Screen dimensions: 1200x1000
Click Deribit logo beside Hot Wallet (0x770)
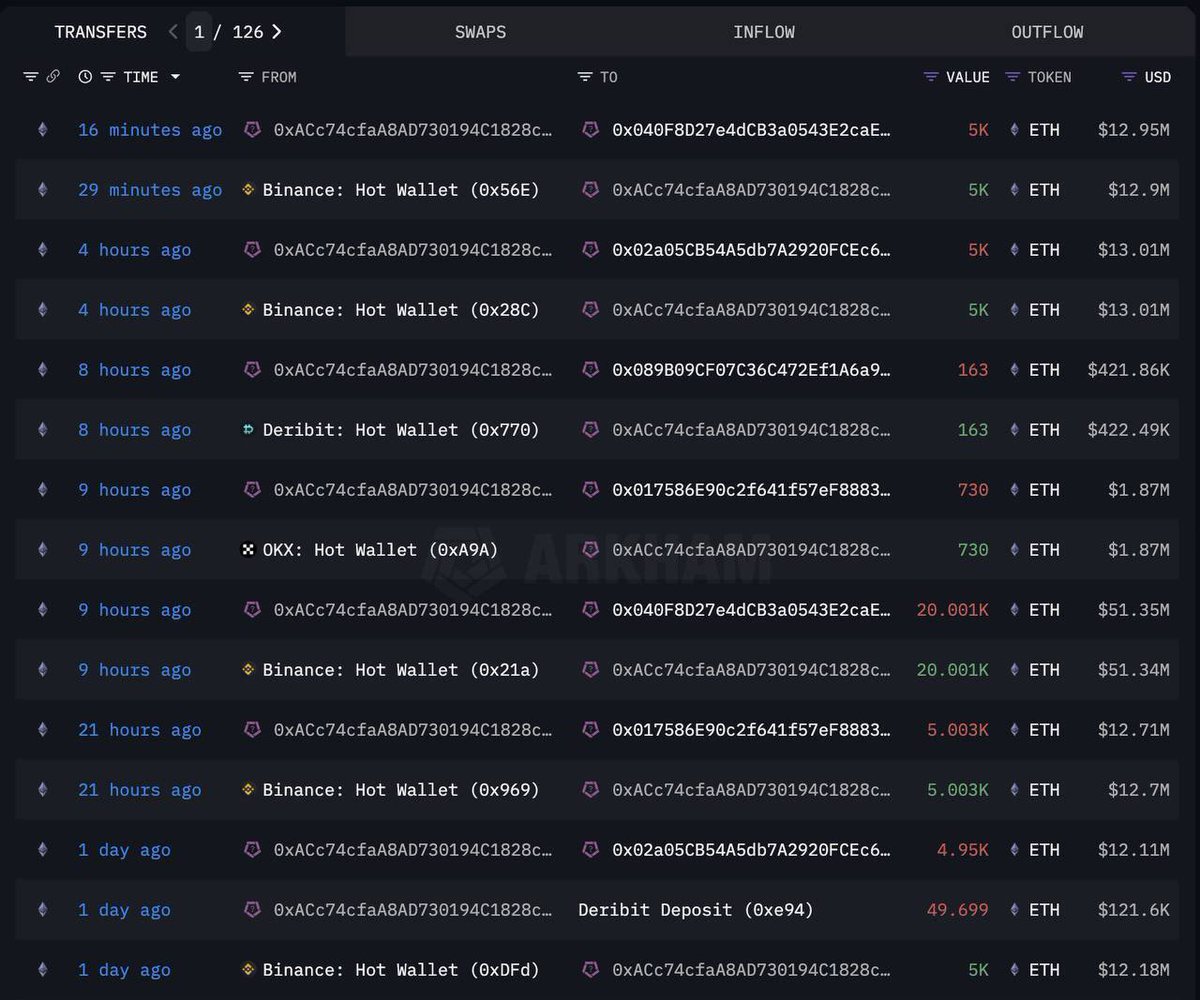click(249, 430)
